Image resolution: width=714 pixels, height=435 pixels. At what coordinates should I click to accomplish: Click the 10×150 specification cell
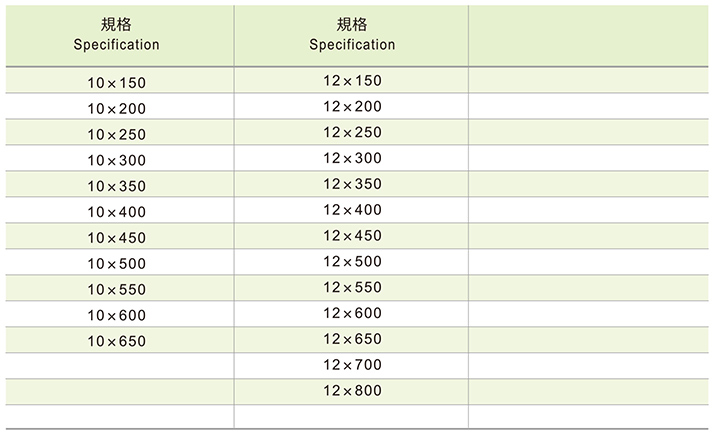(117, 81)
